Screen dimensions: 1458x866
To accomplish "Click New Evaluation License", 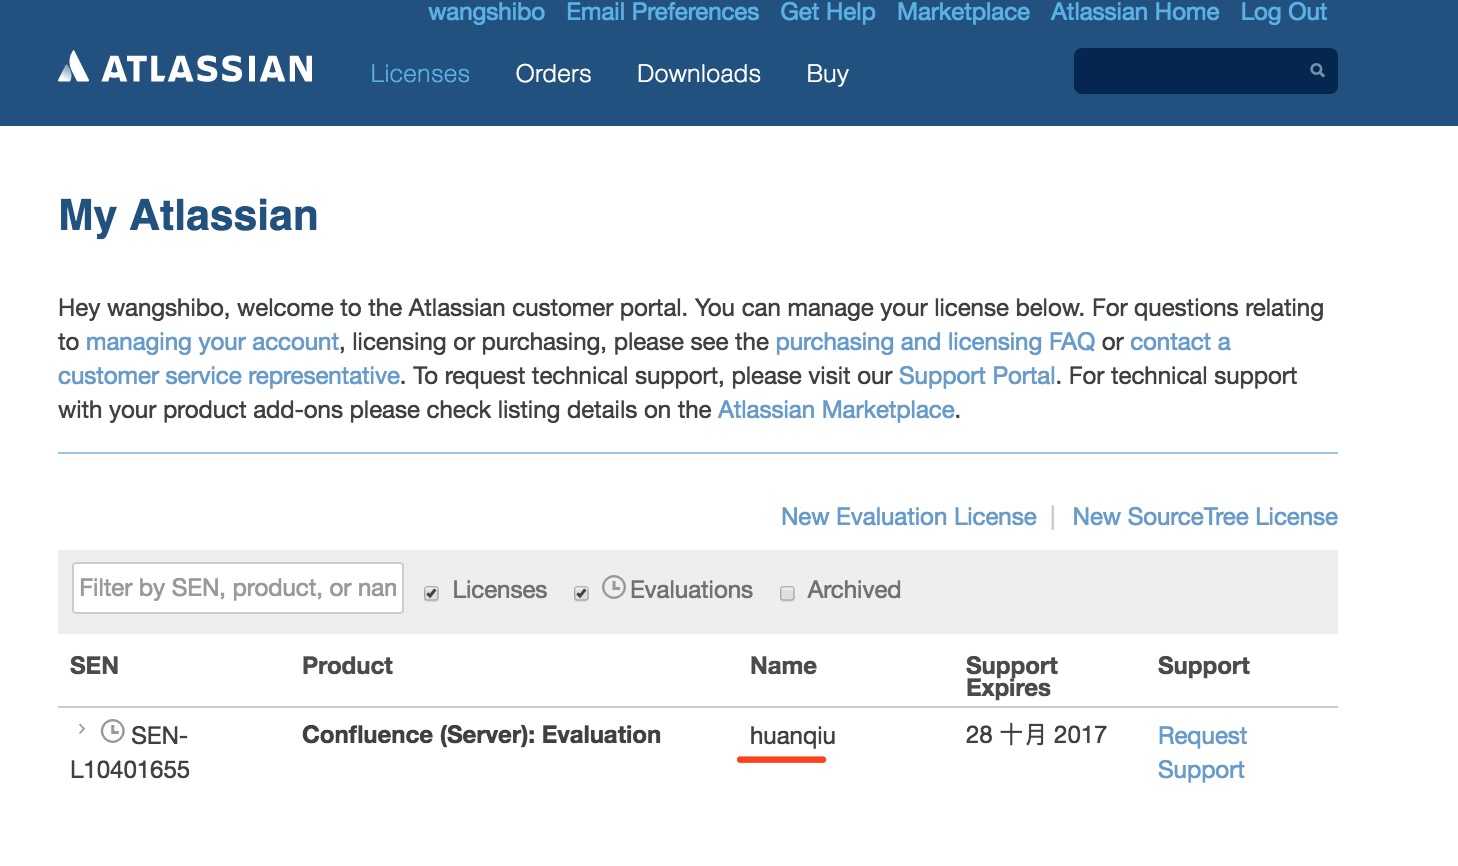I will click(909, 517).
